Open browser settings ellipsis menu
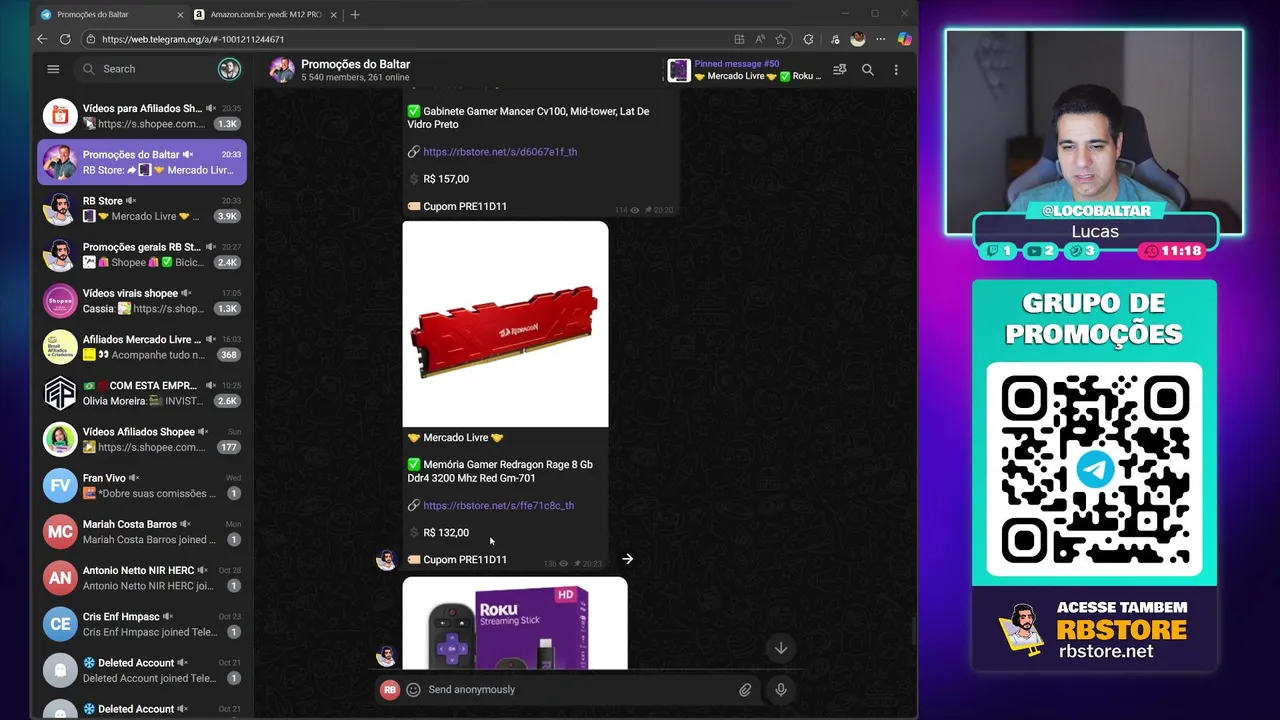Image resolution: width=1280 pixels, height=720 pixels. coord(880,39)
